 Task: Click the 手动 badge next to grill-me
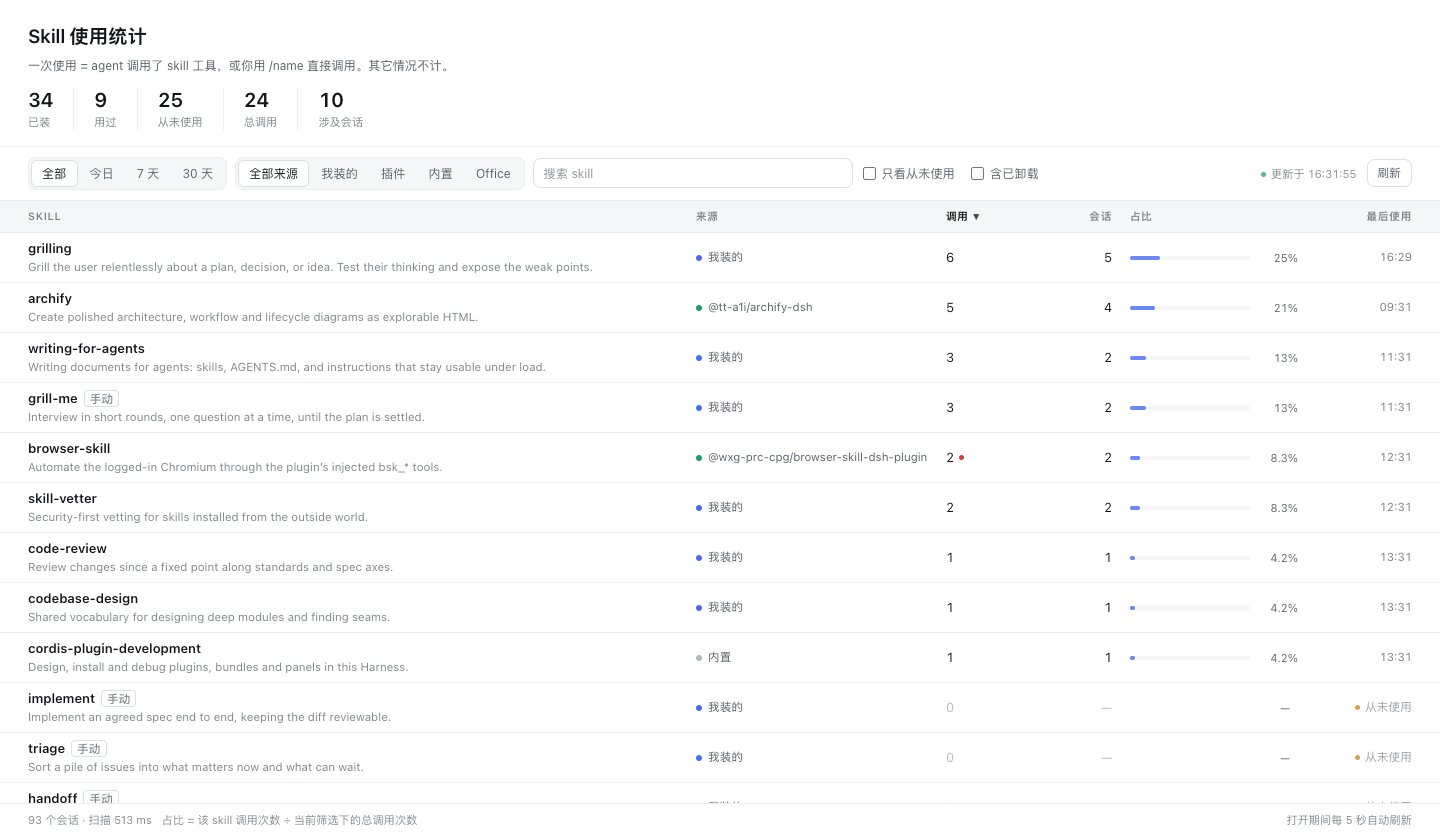click(101, 399)
